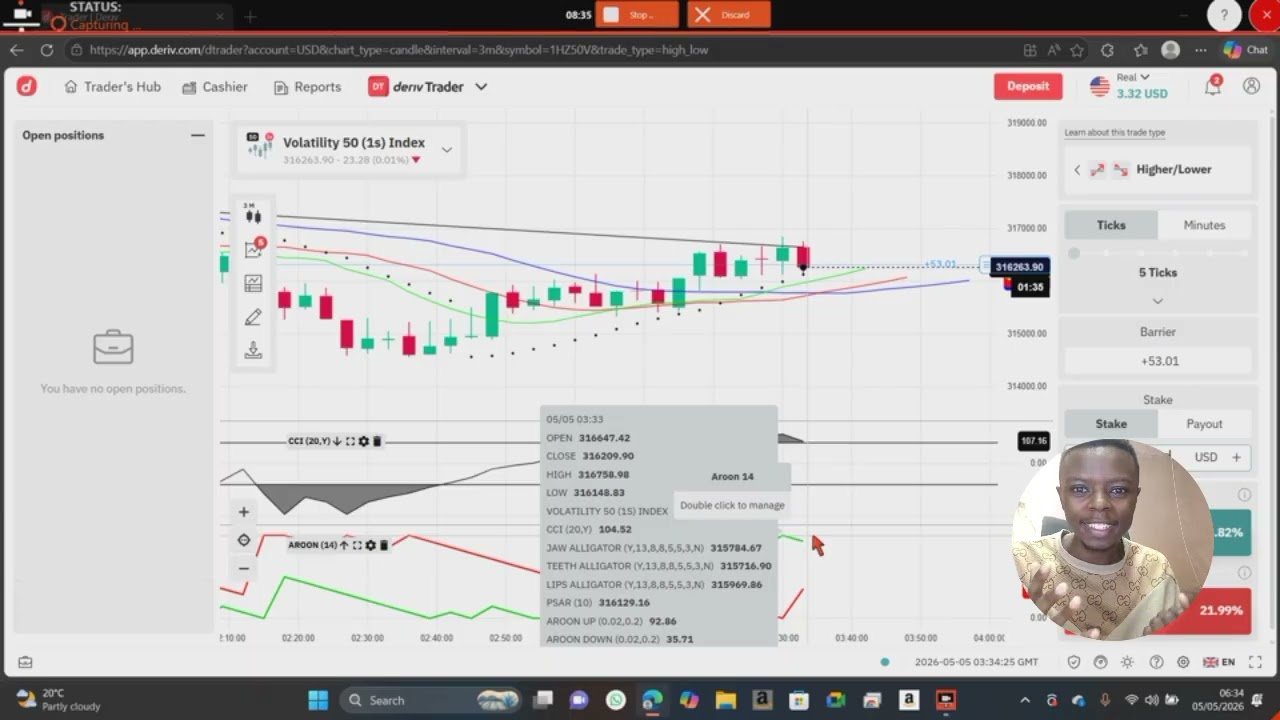Open AROON (14) settings gear
This screenshot has width=1280, height=720.
[x=370, y=545]
